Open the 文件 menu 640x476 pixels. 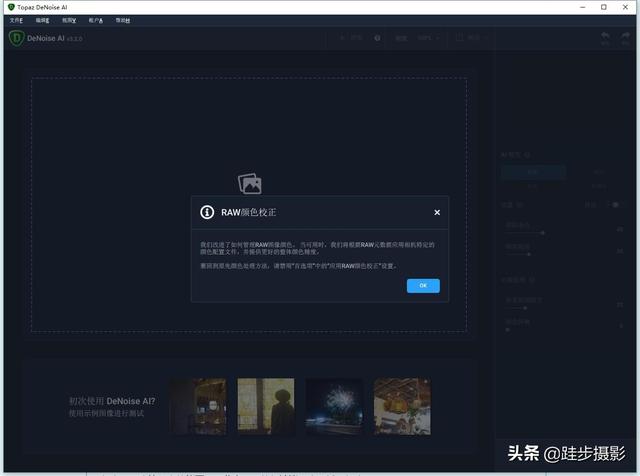point(15,20)
